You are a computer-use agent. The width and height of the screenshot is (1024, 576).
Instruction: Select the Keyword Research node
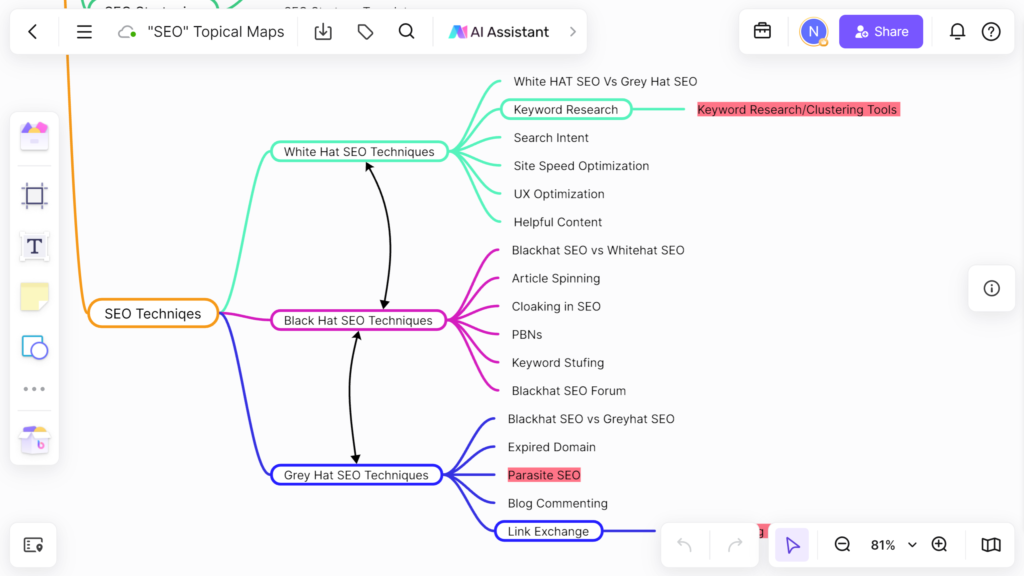click(x=566, y=110)
